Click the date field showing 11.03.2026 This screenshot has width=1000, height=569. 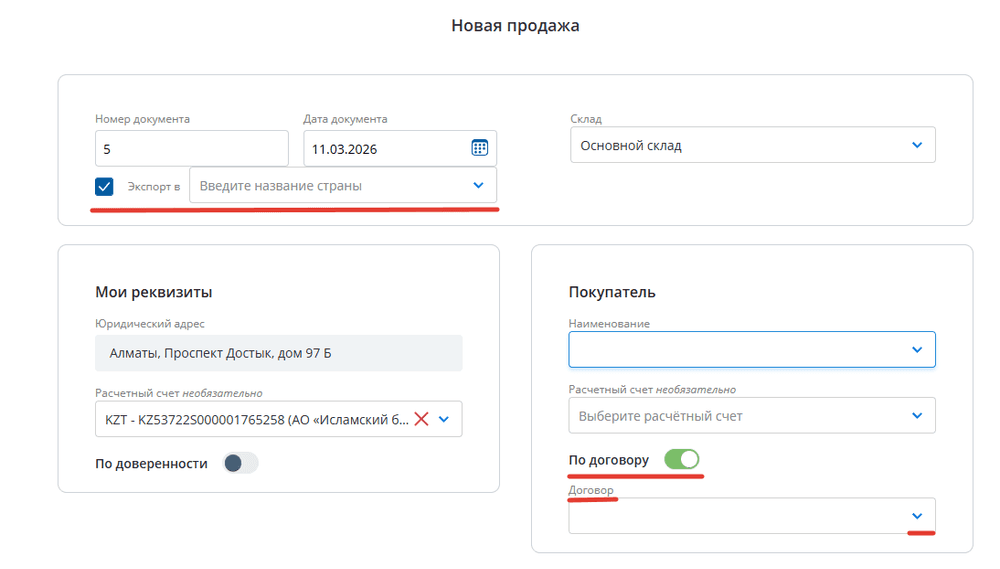tap(385, 149)
